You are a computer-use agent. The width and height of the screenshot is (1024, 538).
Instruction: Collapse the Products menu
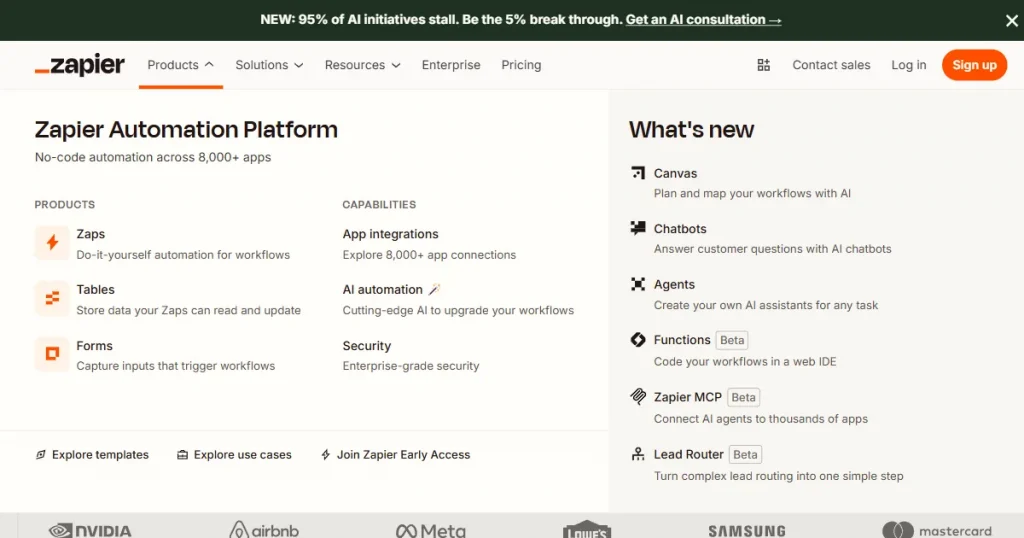[x=181, y=65]
